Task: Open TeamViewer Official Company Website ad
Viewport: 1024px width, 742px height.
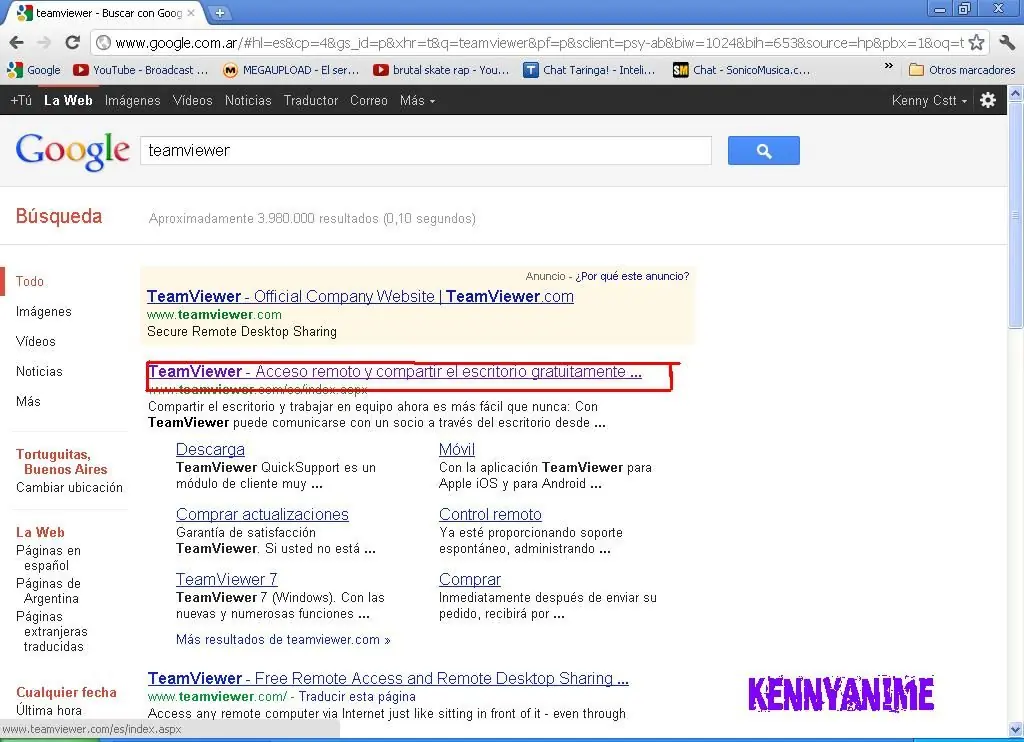Action: pyautogui.click(x=360, y=297)
